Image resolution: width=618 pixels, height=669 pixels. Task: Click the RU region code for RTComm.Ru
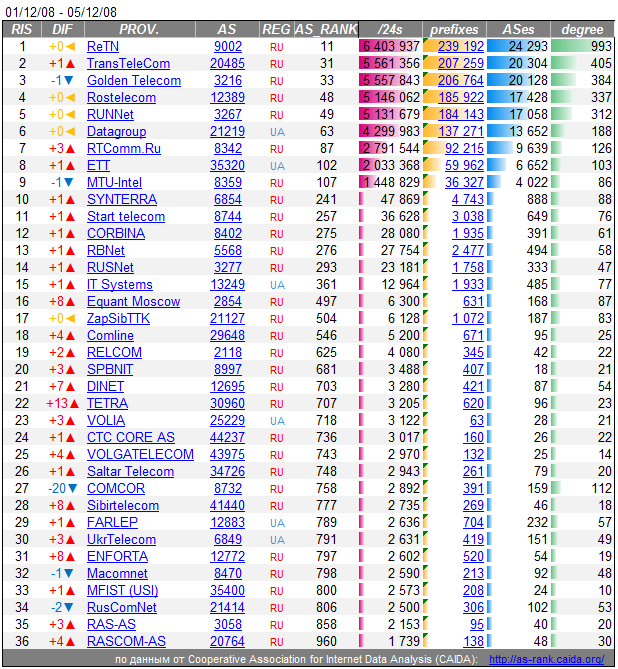[x=277, y=149]
